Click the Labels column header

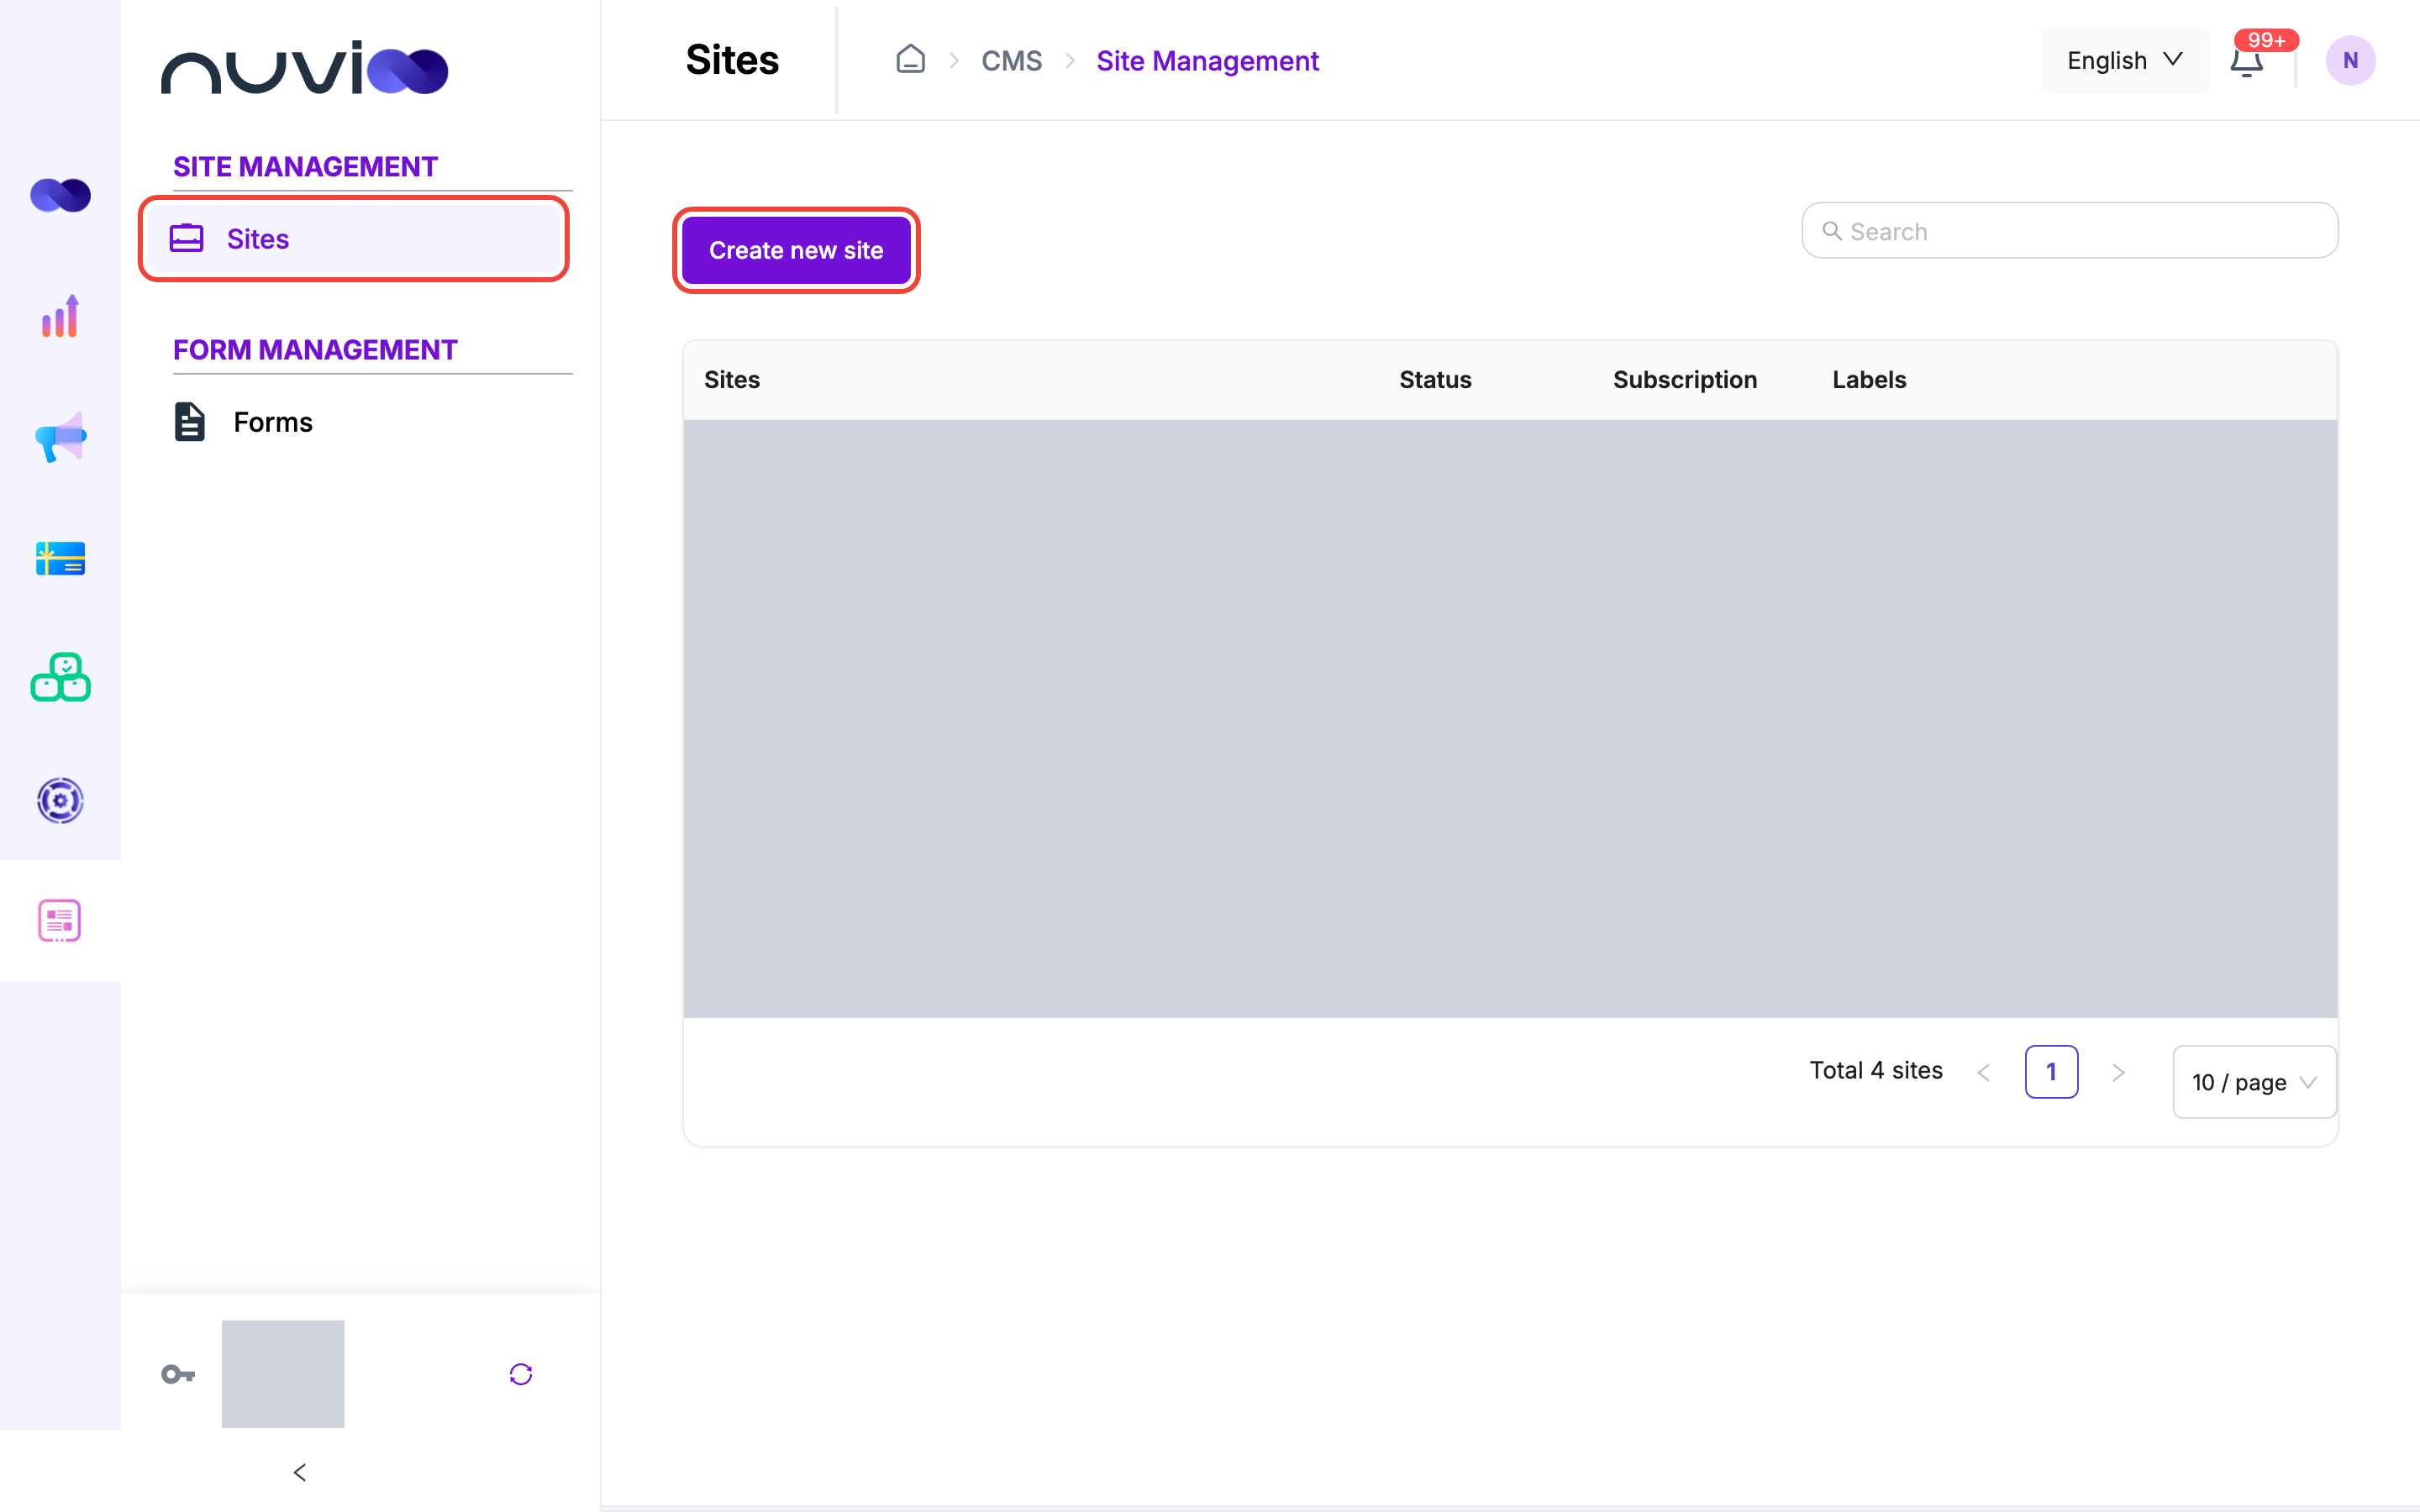(1869, 380)
